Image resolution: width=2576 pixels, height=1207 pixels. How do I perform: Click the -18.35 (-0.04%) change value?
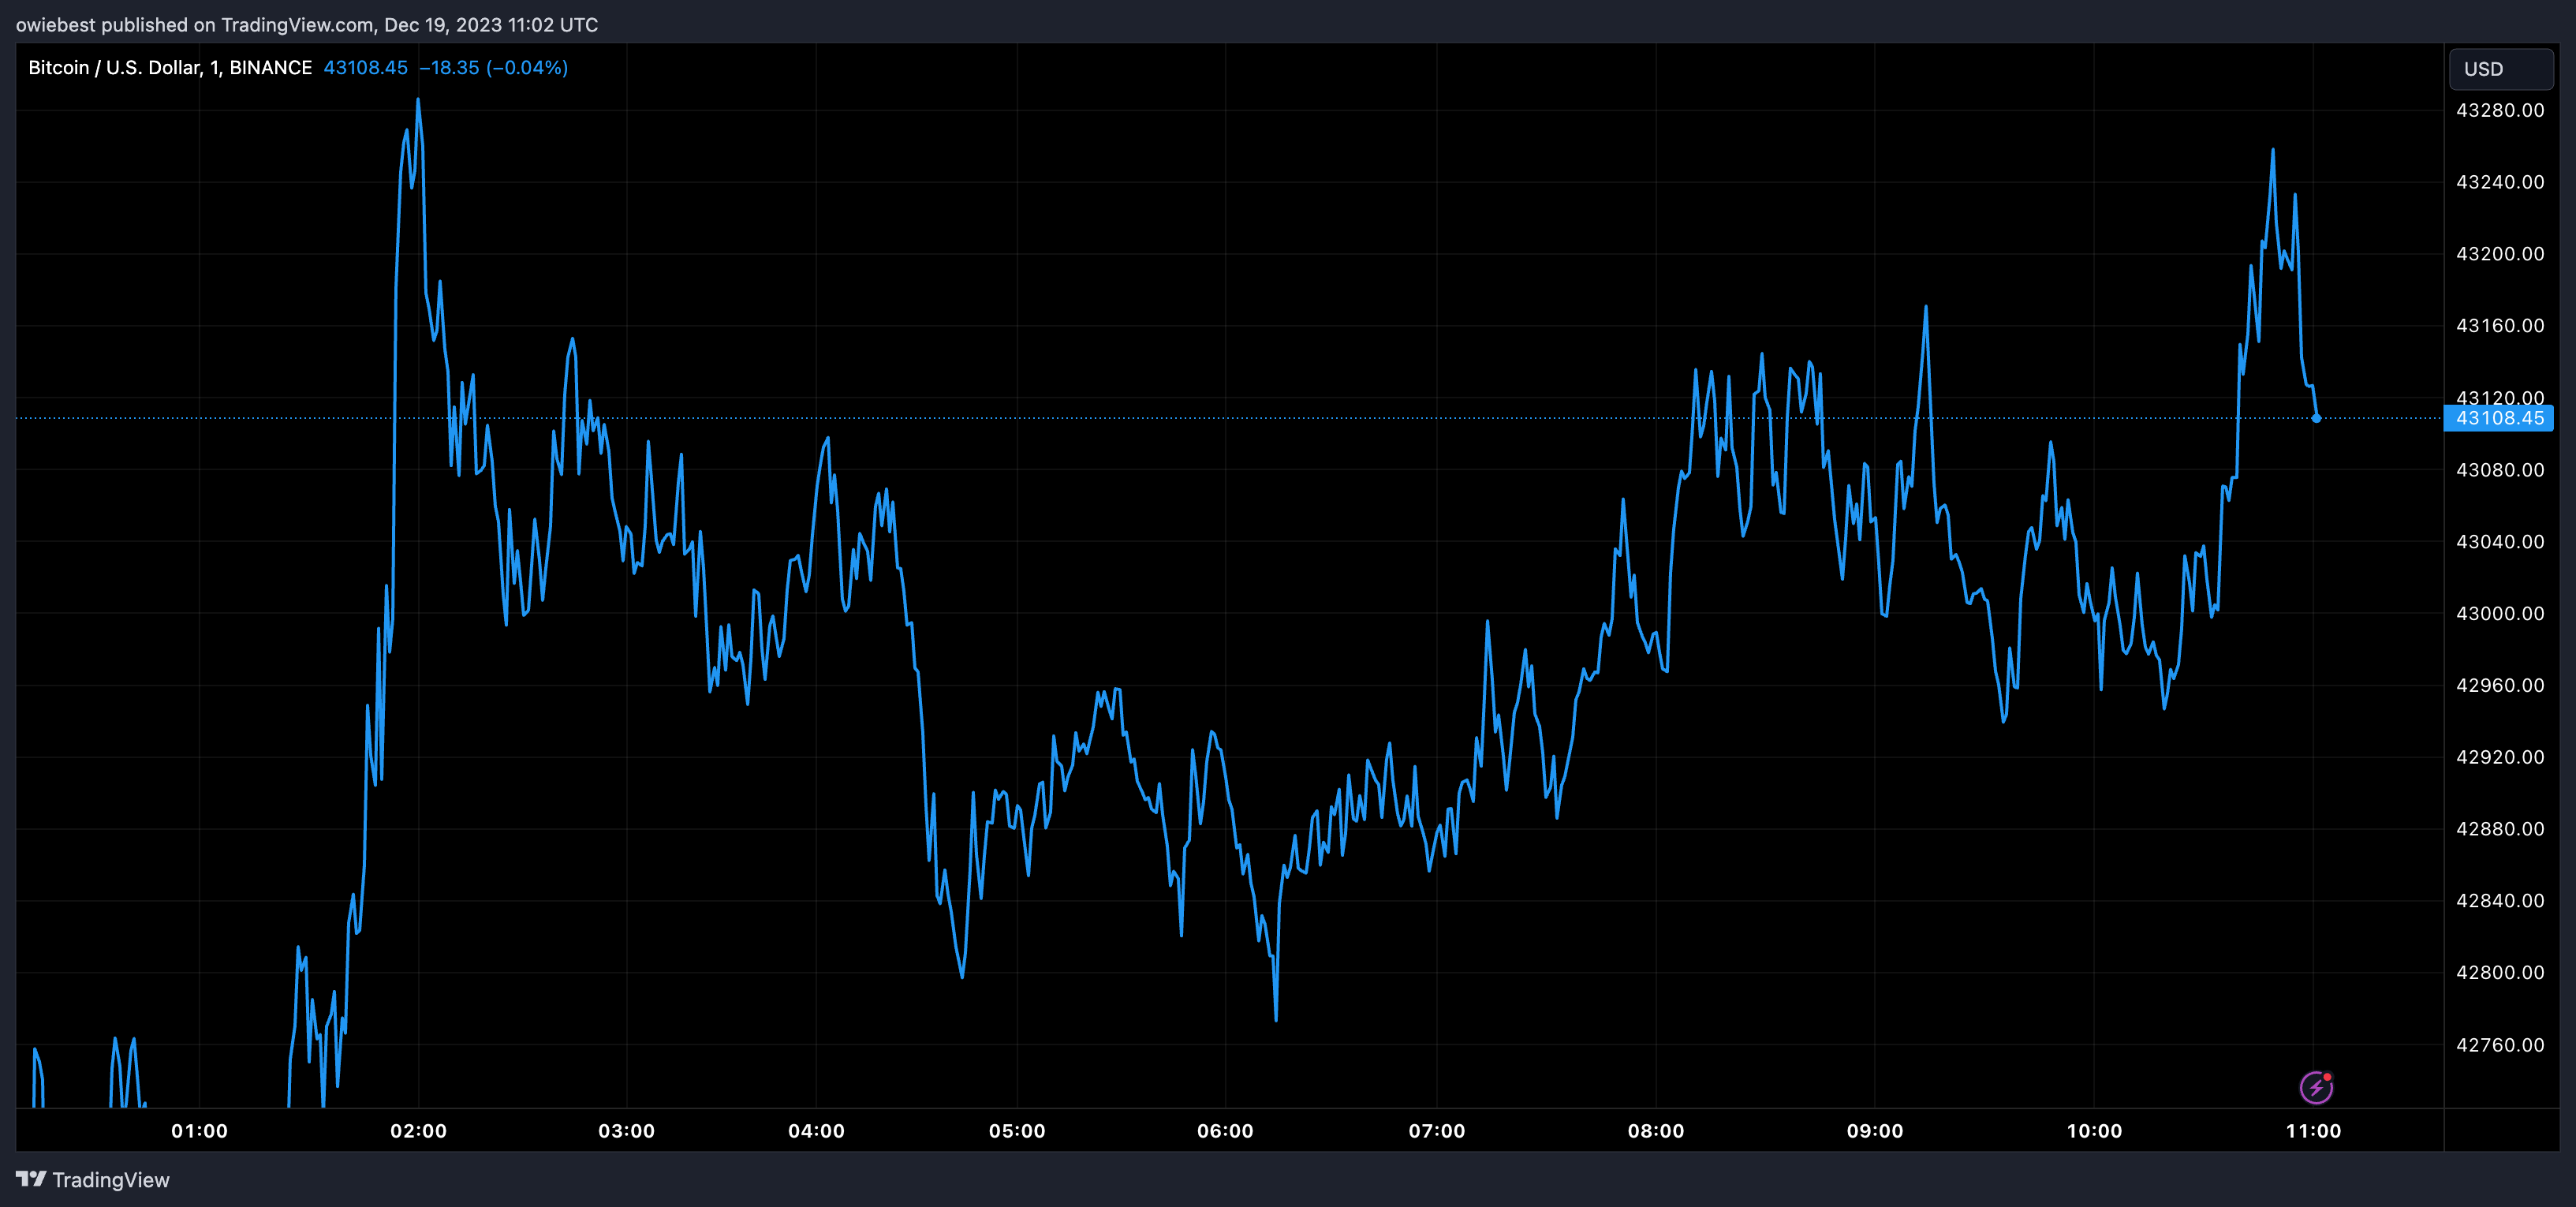pyautogui.click(x=493, y=67)
